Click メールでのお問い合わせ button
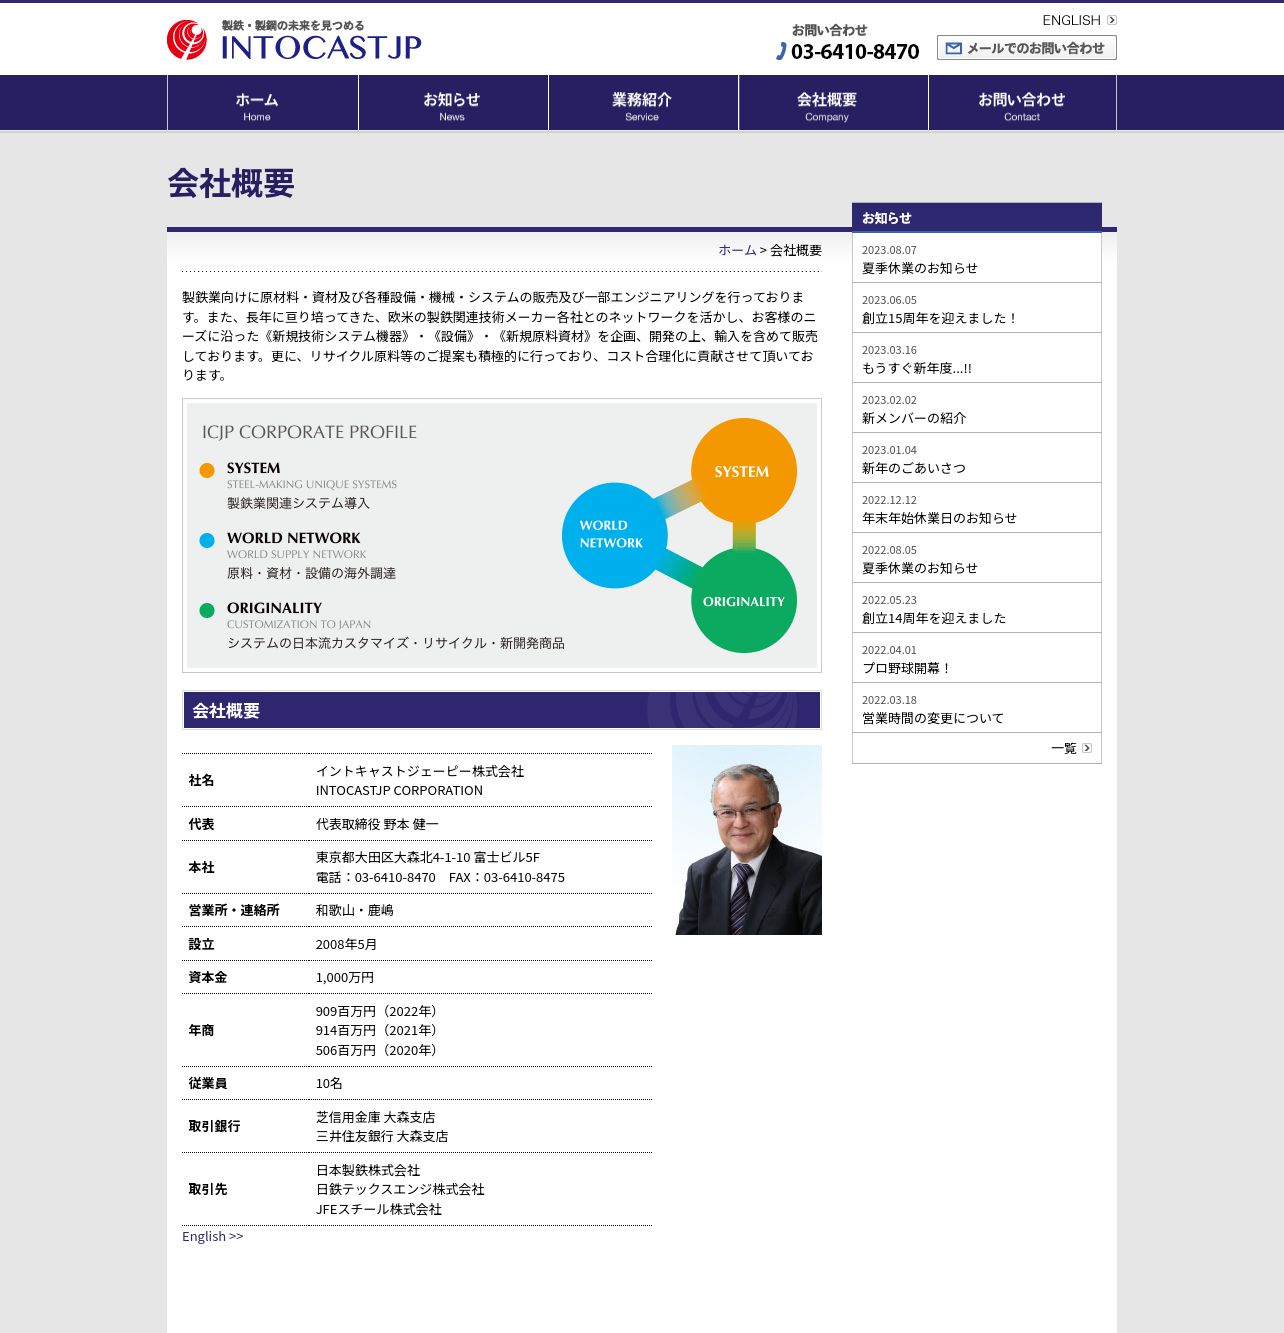 pos(1026,48)
